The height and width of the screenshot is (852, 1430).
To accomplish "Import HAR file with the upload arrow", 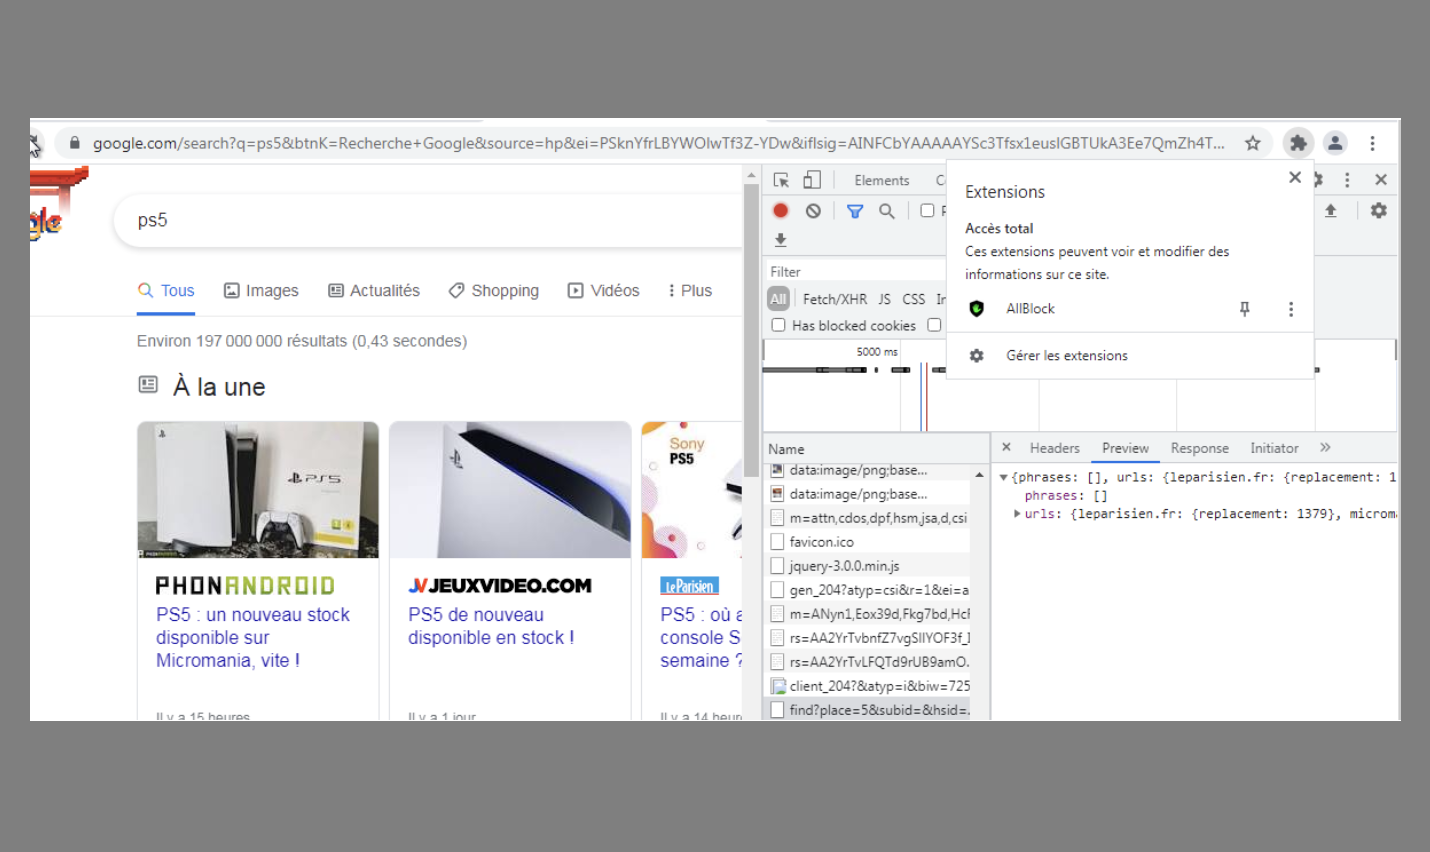I will (1330, 211).
